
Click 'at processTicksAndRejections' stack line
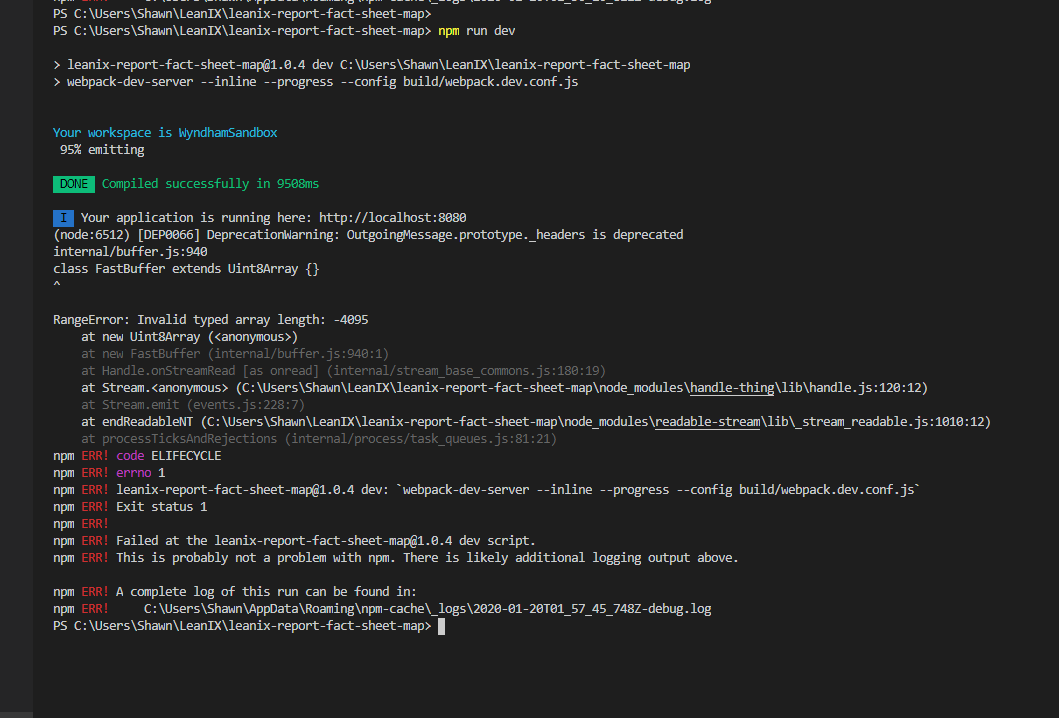point(319,438)
